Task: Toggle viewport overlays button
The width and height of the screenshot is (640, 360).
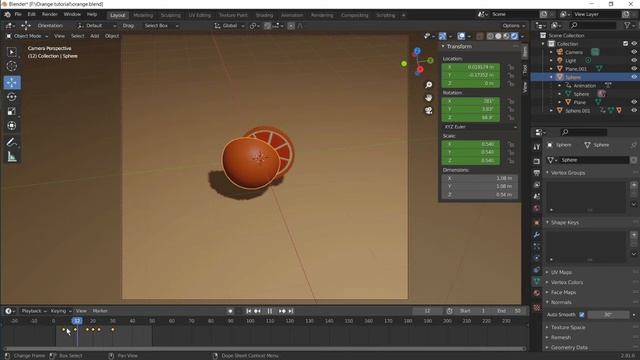Action: 461,36
